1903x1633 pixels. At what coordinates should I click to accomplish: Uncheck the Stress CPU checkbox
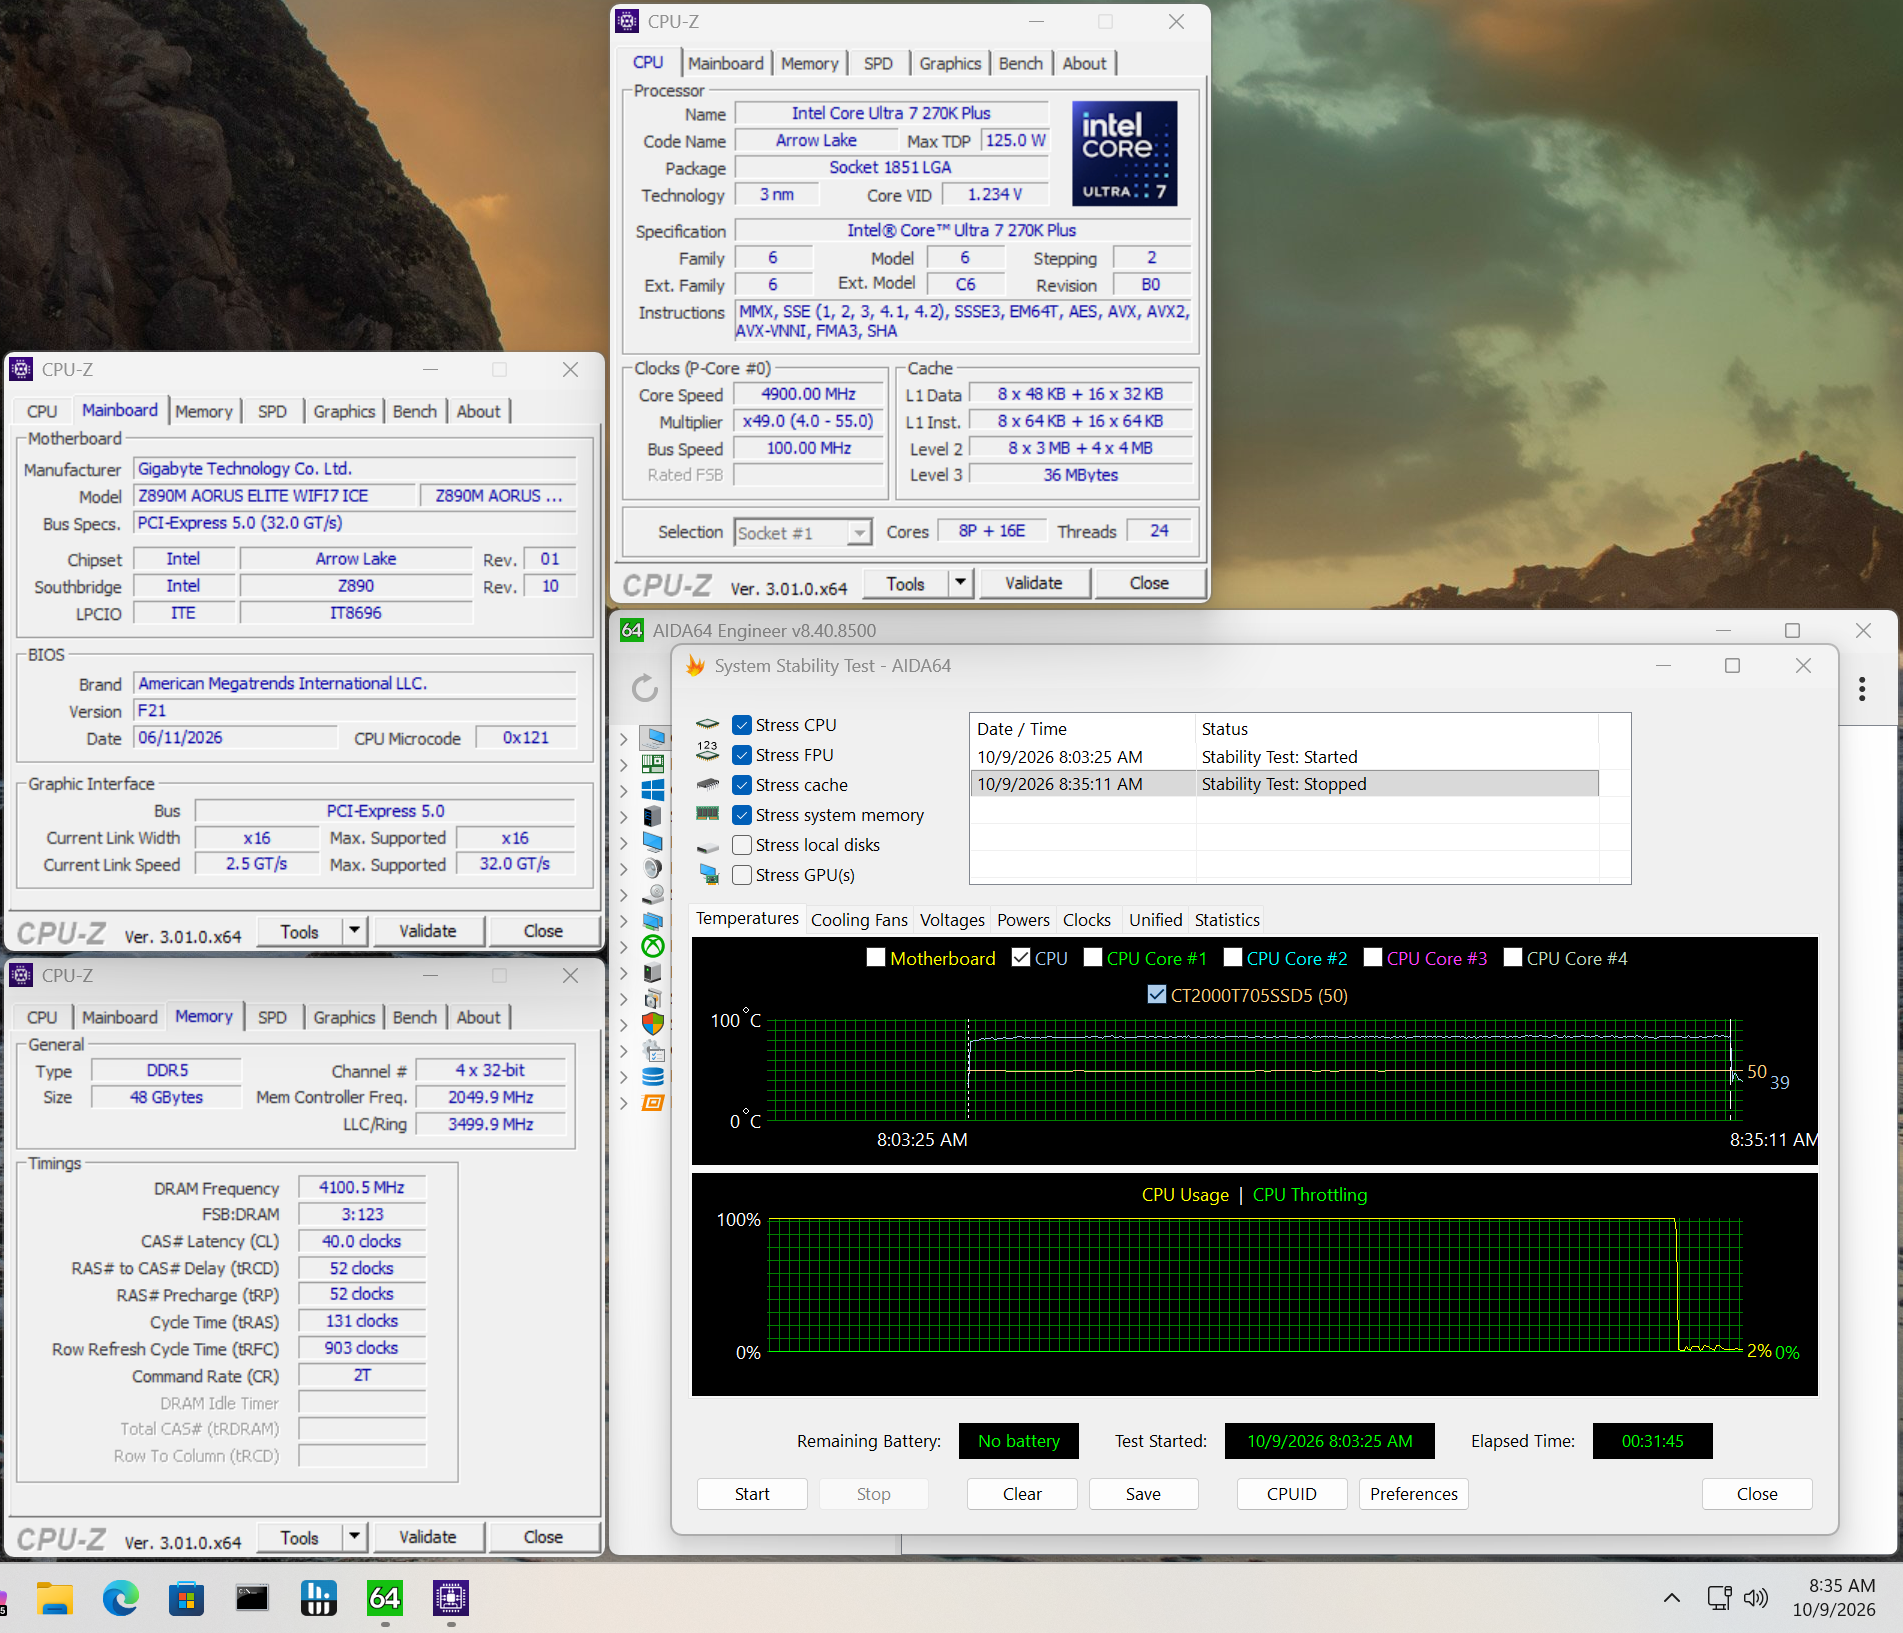click(x=742, y=725)
